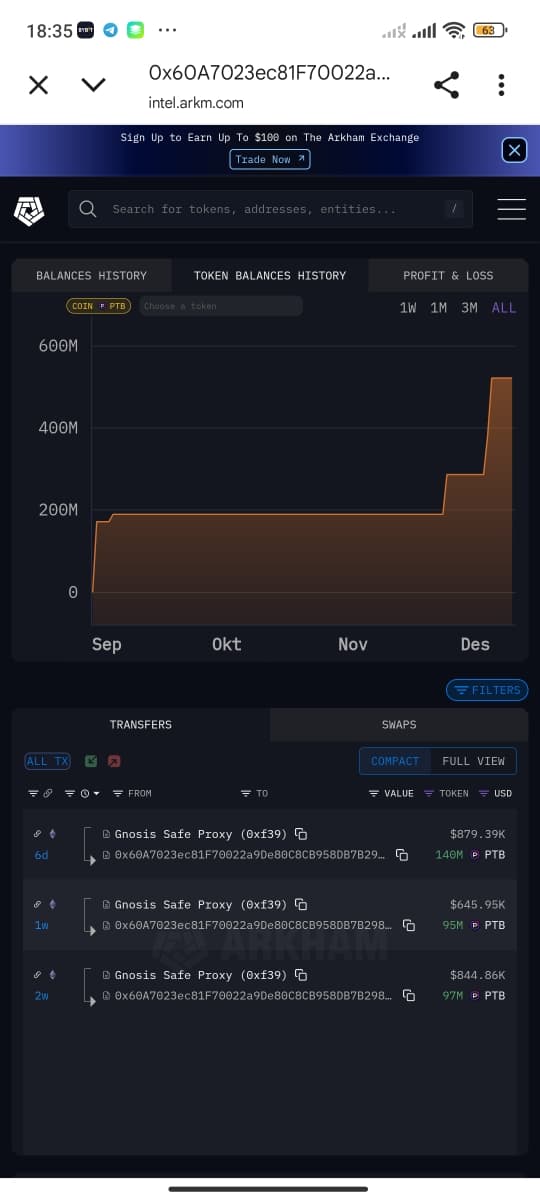Choose the Compact view mode
This screenshot has height=1200, width=540.
pyautogui.click(x=395, y=761)
